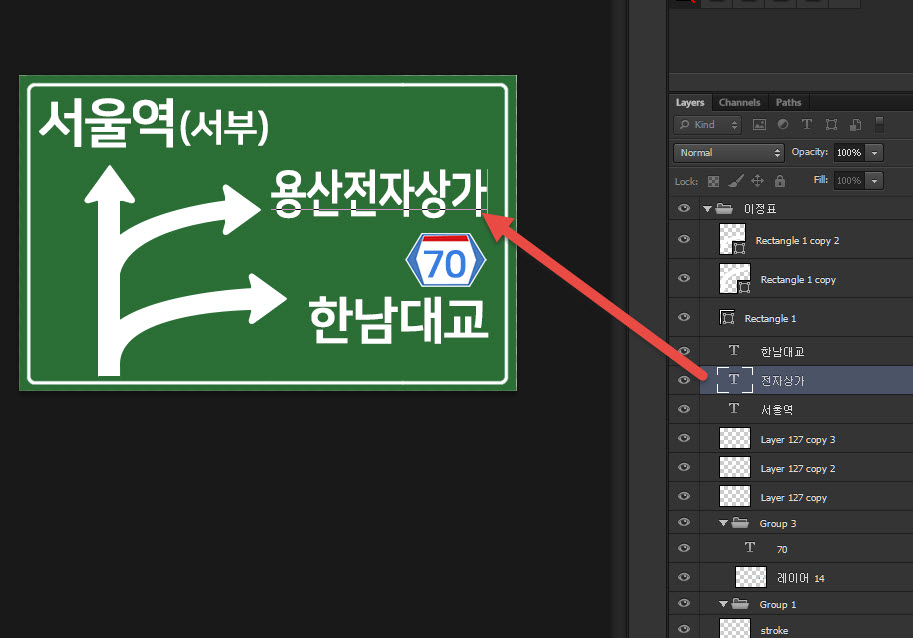Hide the Rectangle 1 copy layer

coord(684,278)
